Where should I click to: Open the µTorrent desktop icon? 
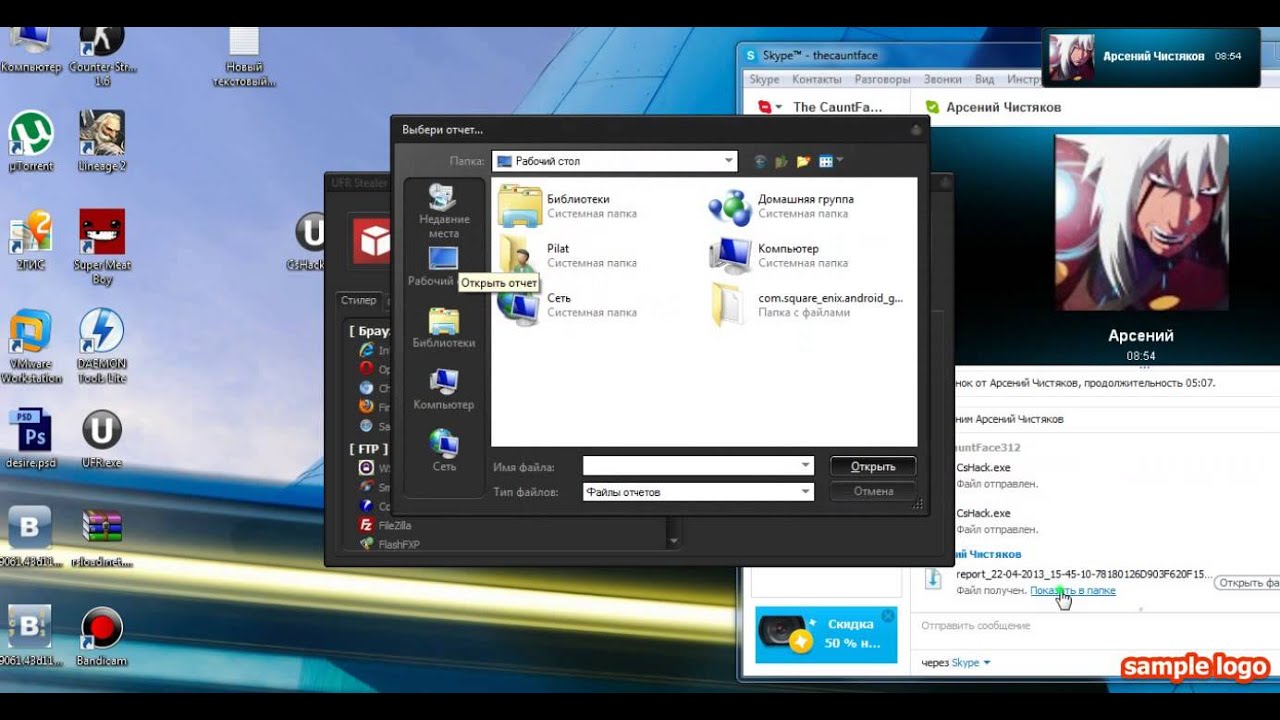pyautogui.click(x=31, y=141)
